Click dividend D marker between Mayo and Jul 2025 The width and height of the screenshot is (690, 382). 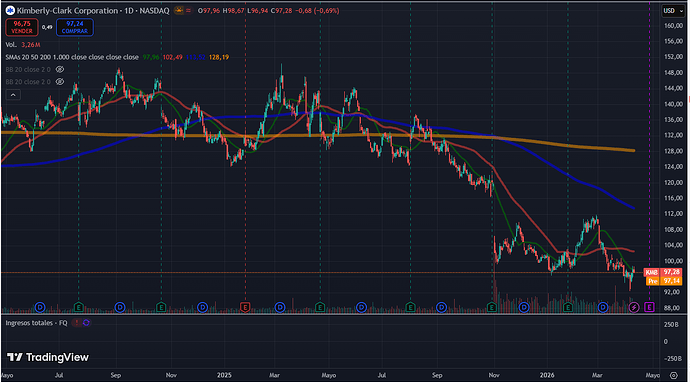point(361,307)
